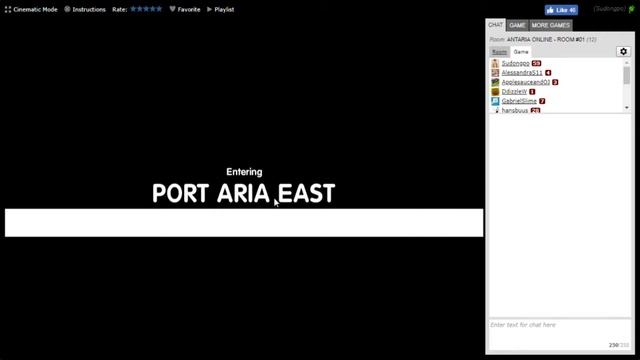Select the Game chat sub-tab
Screen dimensions: 640x360
point(521,52)
